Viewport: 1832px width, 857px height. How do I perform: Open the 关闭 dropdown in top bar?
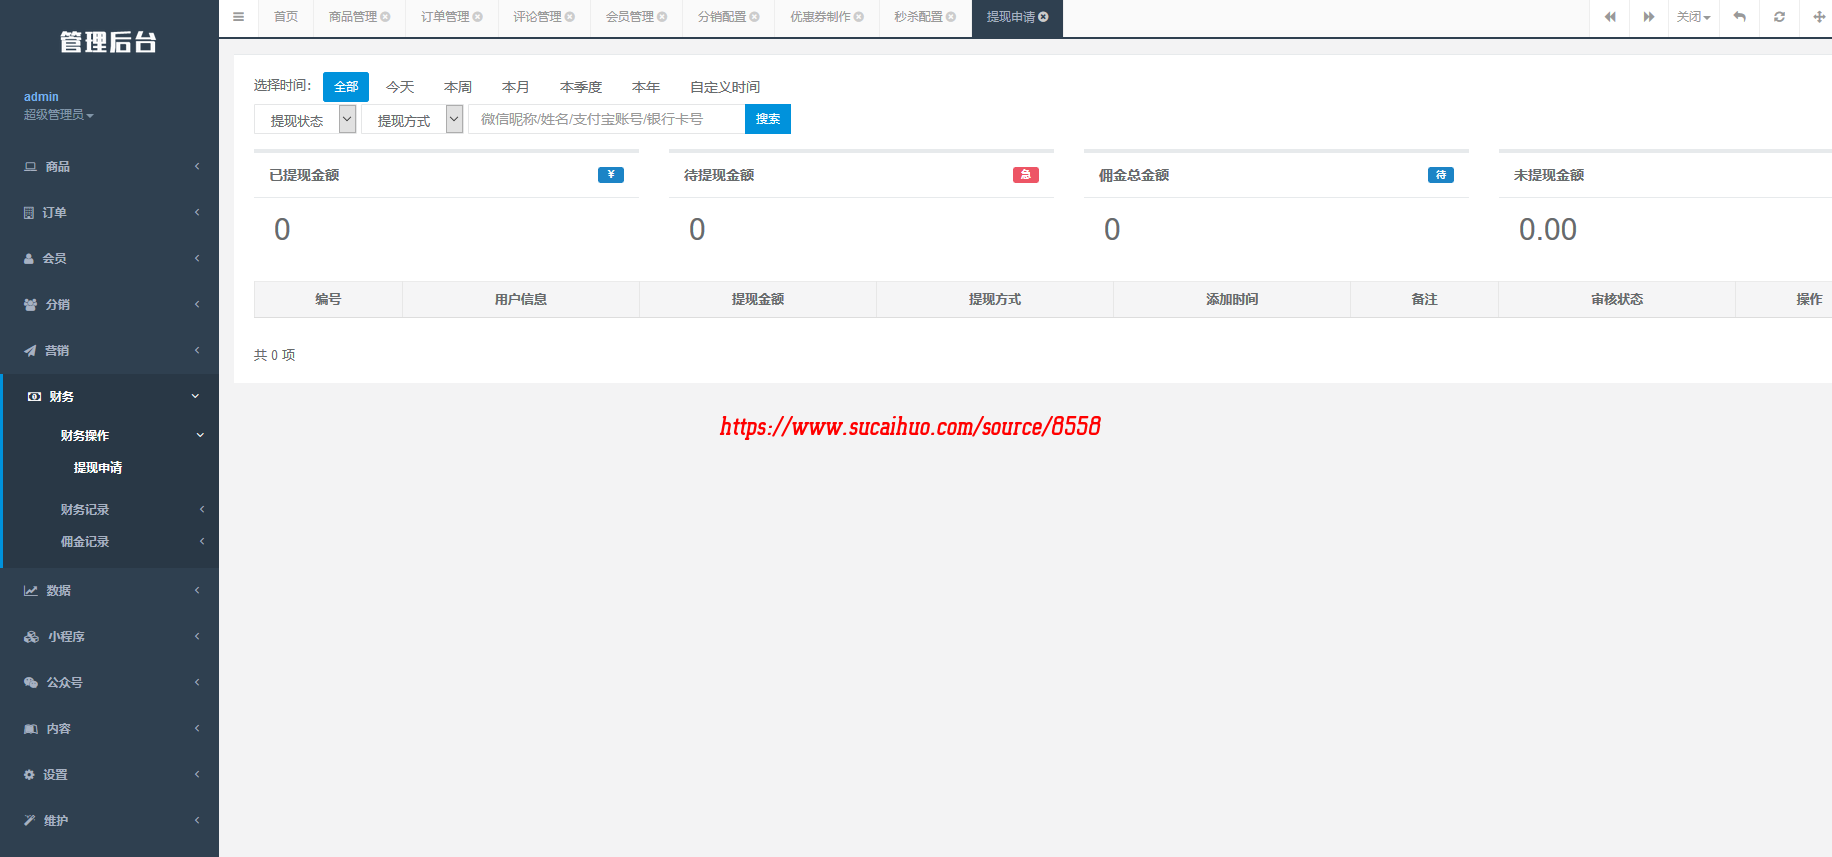click(1694, 17)
